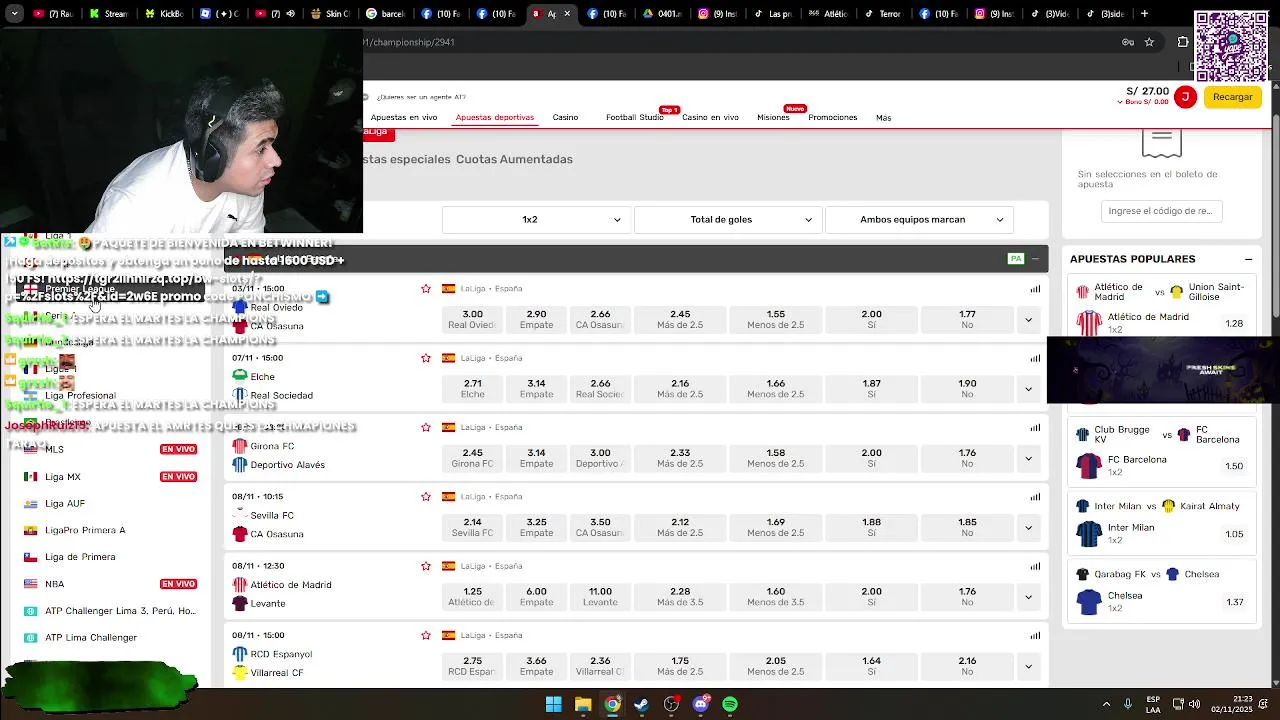Bookmark this page with browser star icon
The image size is (1280, 720).
point(1149,42)
